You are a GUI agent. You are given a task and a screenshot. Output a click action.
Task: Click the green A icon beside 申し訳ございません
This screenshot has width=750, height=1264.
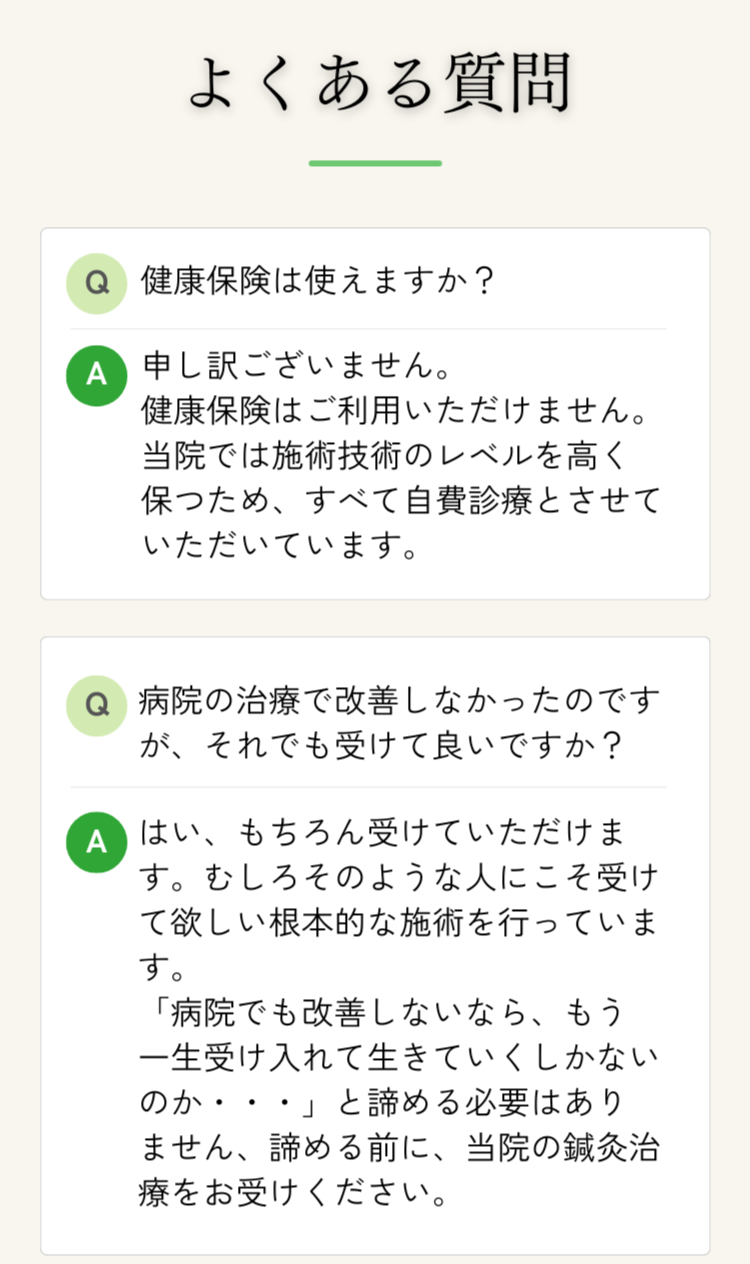pyautogui.click(x=96, y=374)
